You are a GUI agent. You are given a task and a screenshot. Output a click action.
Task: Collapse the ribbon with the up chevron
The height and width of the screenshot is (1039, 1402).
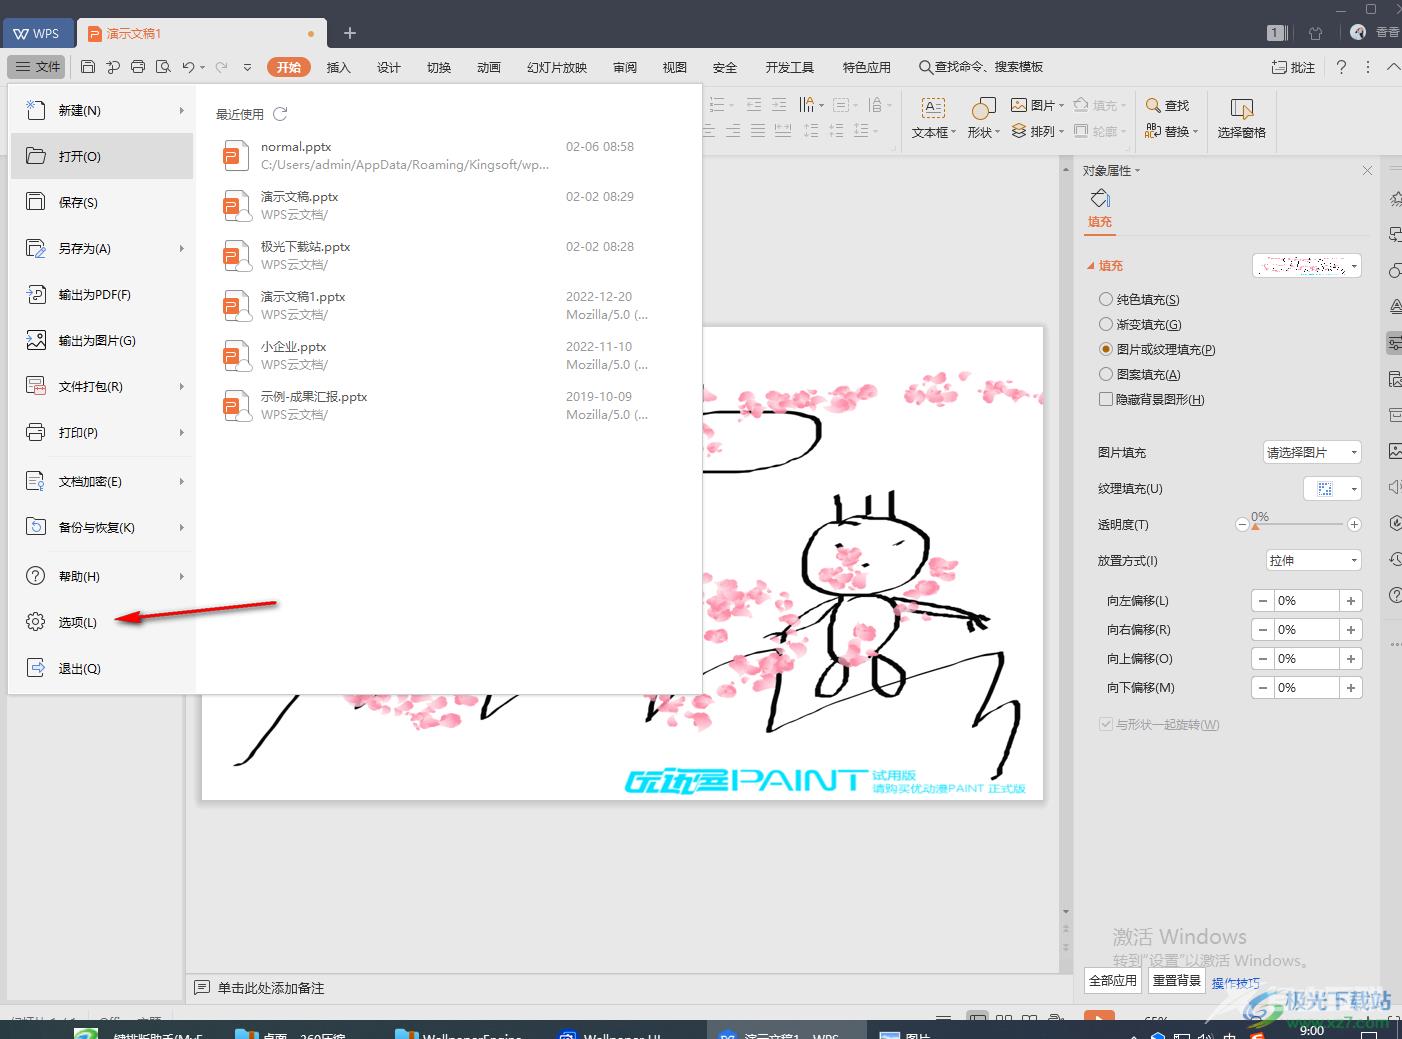(x=1394, y=67)
